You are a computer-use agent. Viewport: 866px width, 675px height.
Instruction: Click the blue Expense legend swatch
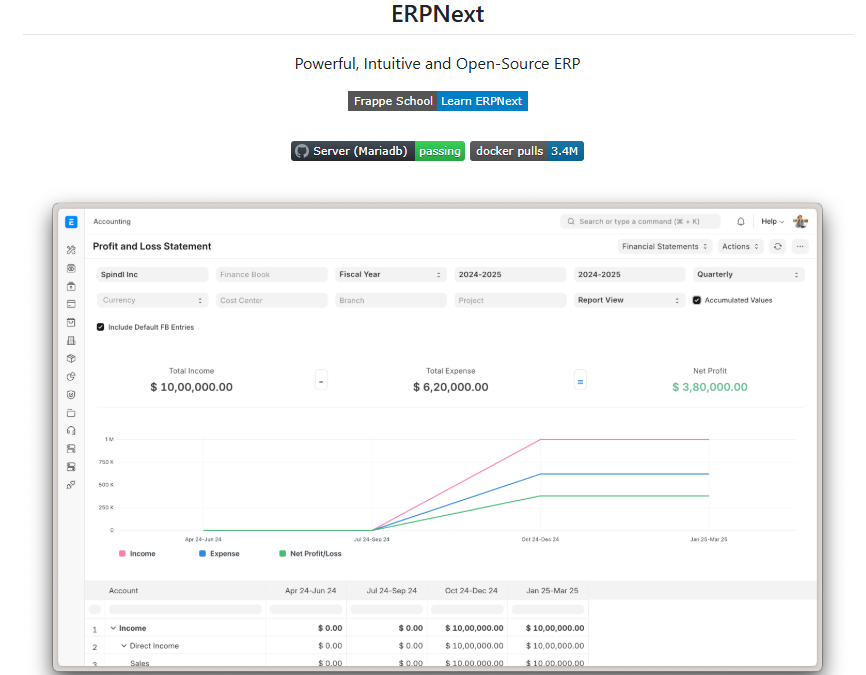click(202, 553)
